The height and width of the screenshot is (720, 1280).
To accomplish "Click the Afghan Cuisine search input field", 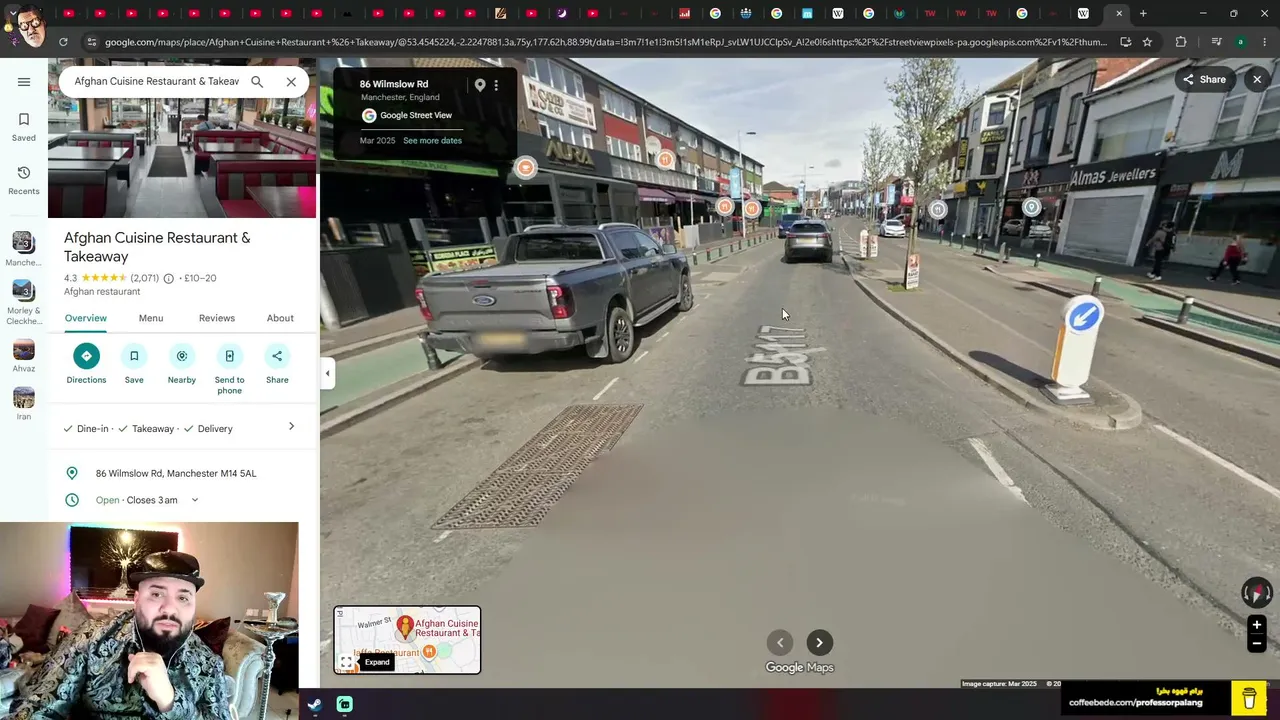I will [x=156, y=81].
